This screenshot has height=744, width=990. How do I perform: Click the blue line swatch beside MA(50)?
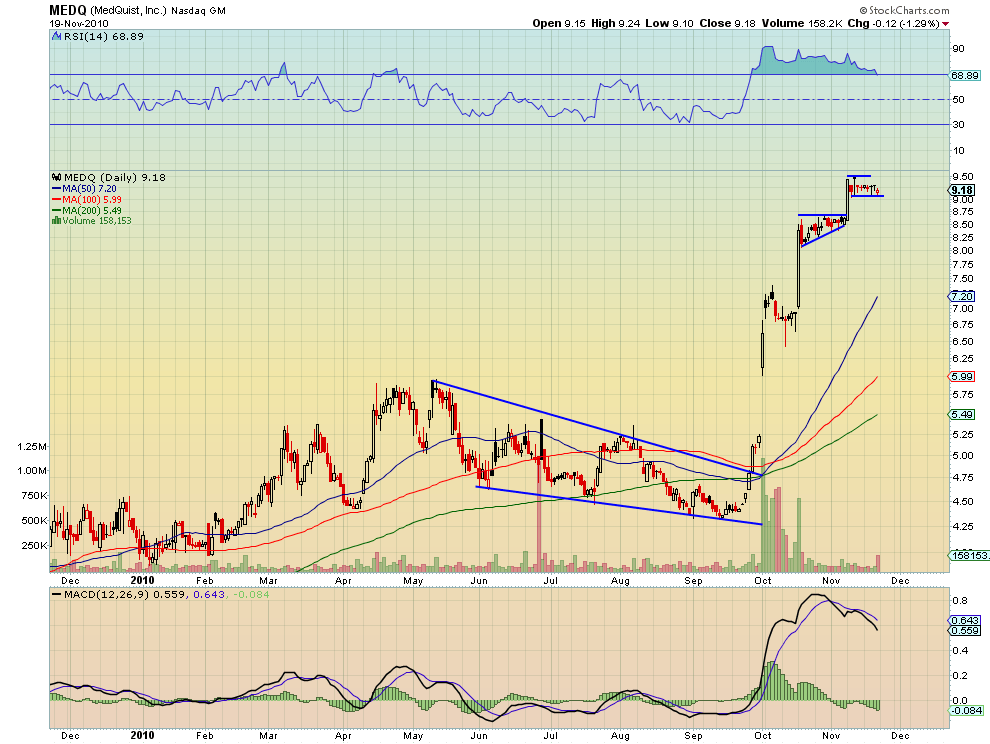[x=56, y=189]
